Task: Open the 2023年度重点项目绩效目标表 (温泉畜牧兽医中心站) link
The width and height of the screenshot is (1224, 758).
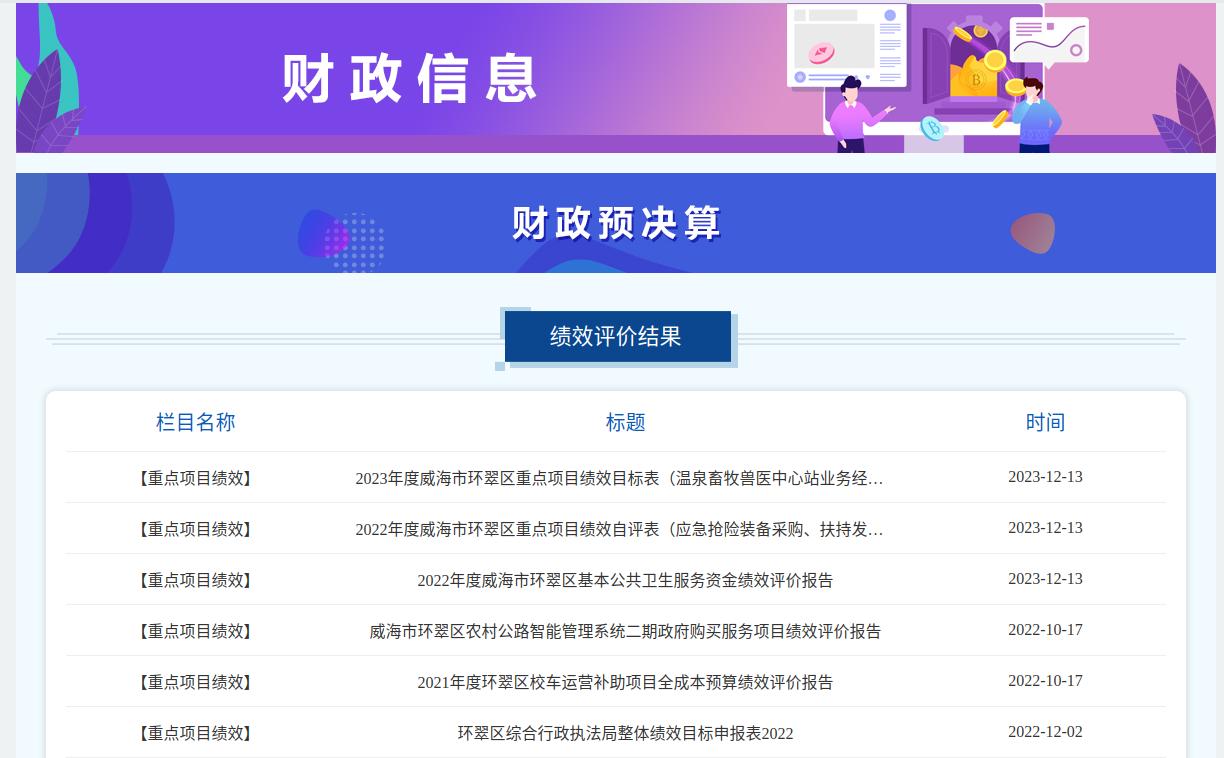Action: [x=619, y=478]
